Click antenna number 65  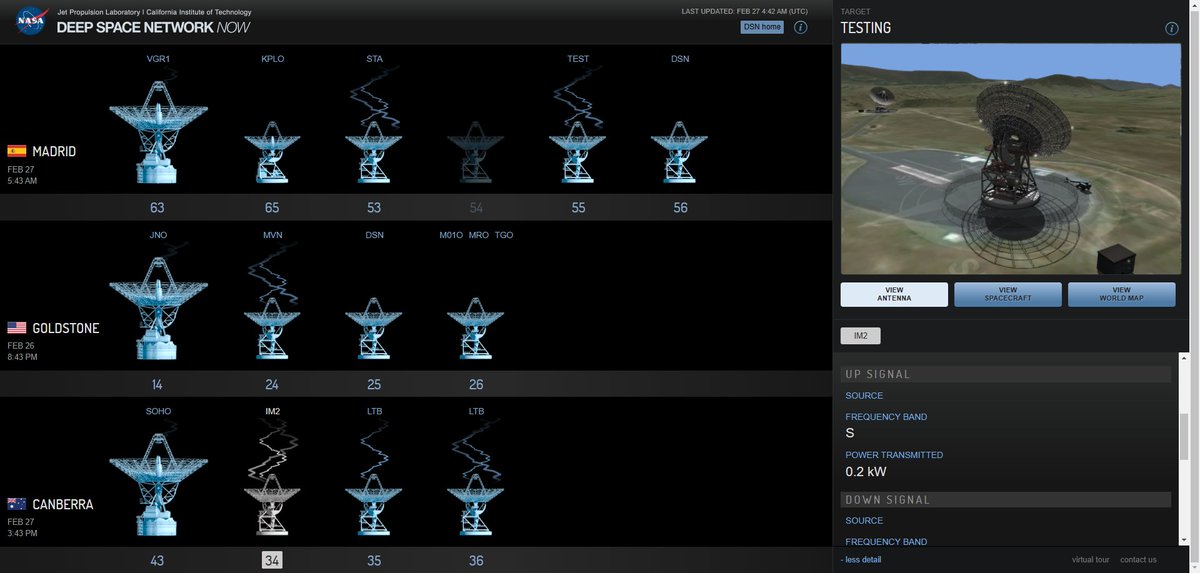point(272,208)
